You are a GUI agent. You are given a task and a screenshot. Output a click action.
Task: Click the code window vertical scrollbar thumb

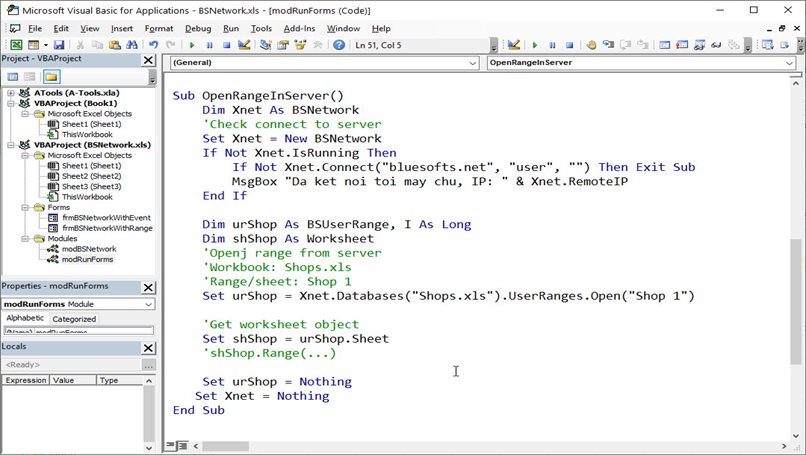coord(795,302)
